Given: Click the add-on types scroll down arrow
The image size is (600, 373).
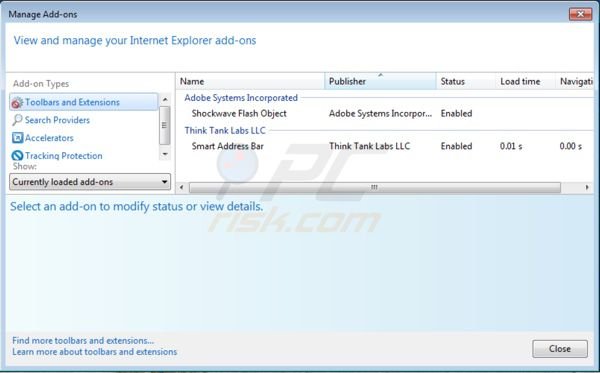Looking at the screenshot, I should pos(165,154).
